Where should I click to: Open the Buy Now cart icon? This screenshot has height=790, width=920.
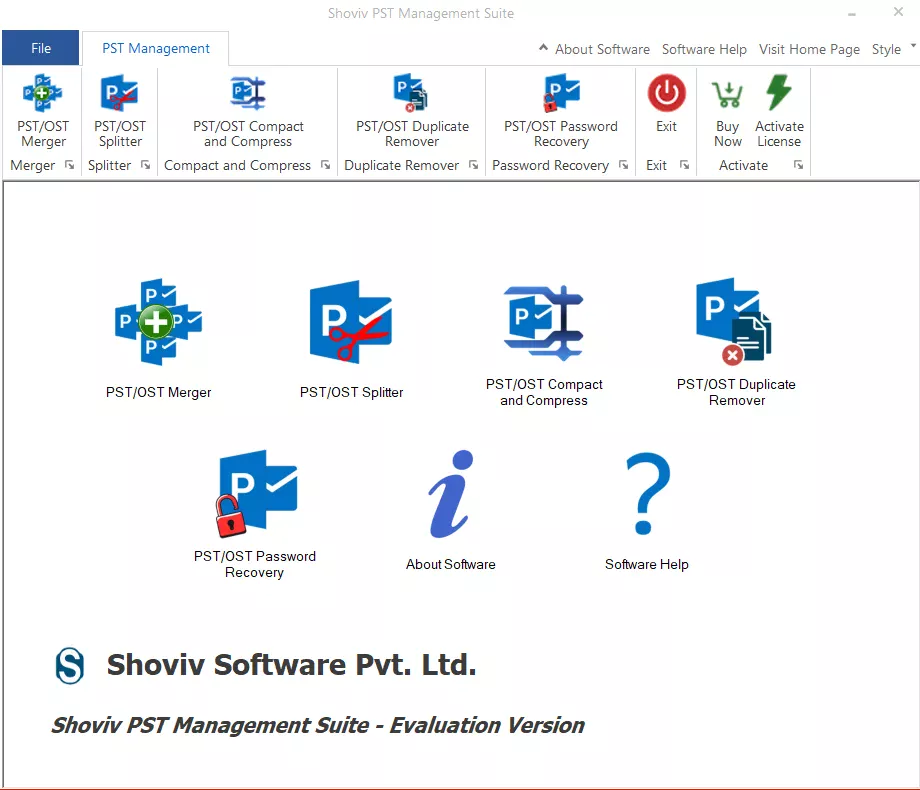click(728, 94)
